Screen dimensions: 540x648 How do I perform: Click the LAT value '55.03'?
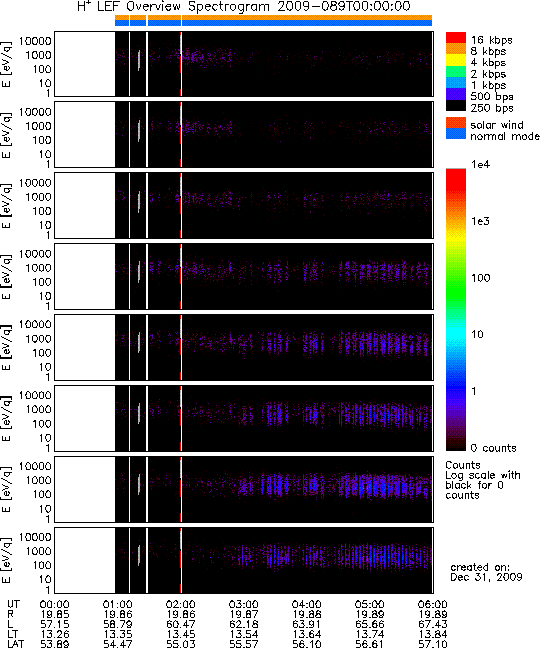pyautogui.click(x=181, y=643)
